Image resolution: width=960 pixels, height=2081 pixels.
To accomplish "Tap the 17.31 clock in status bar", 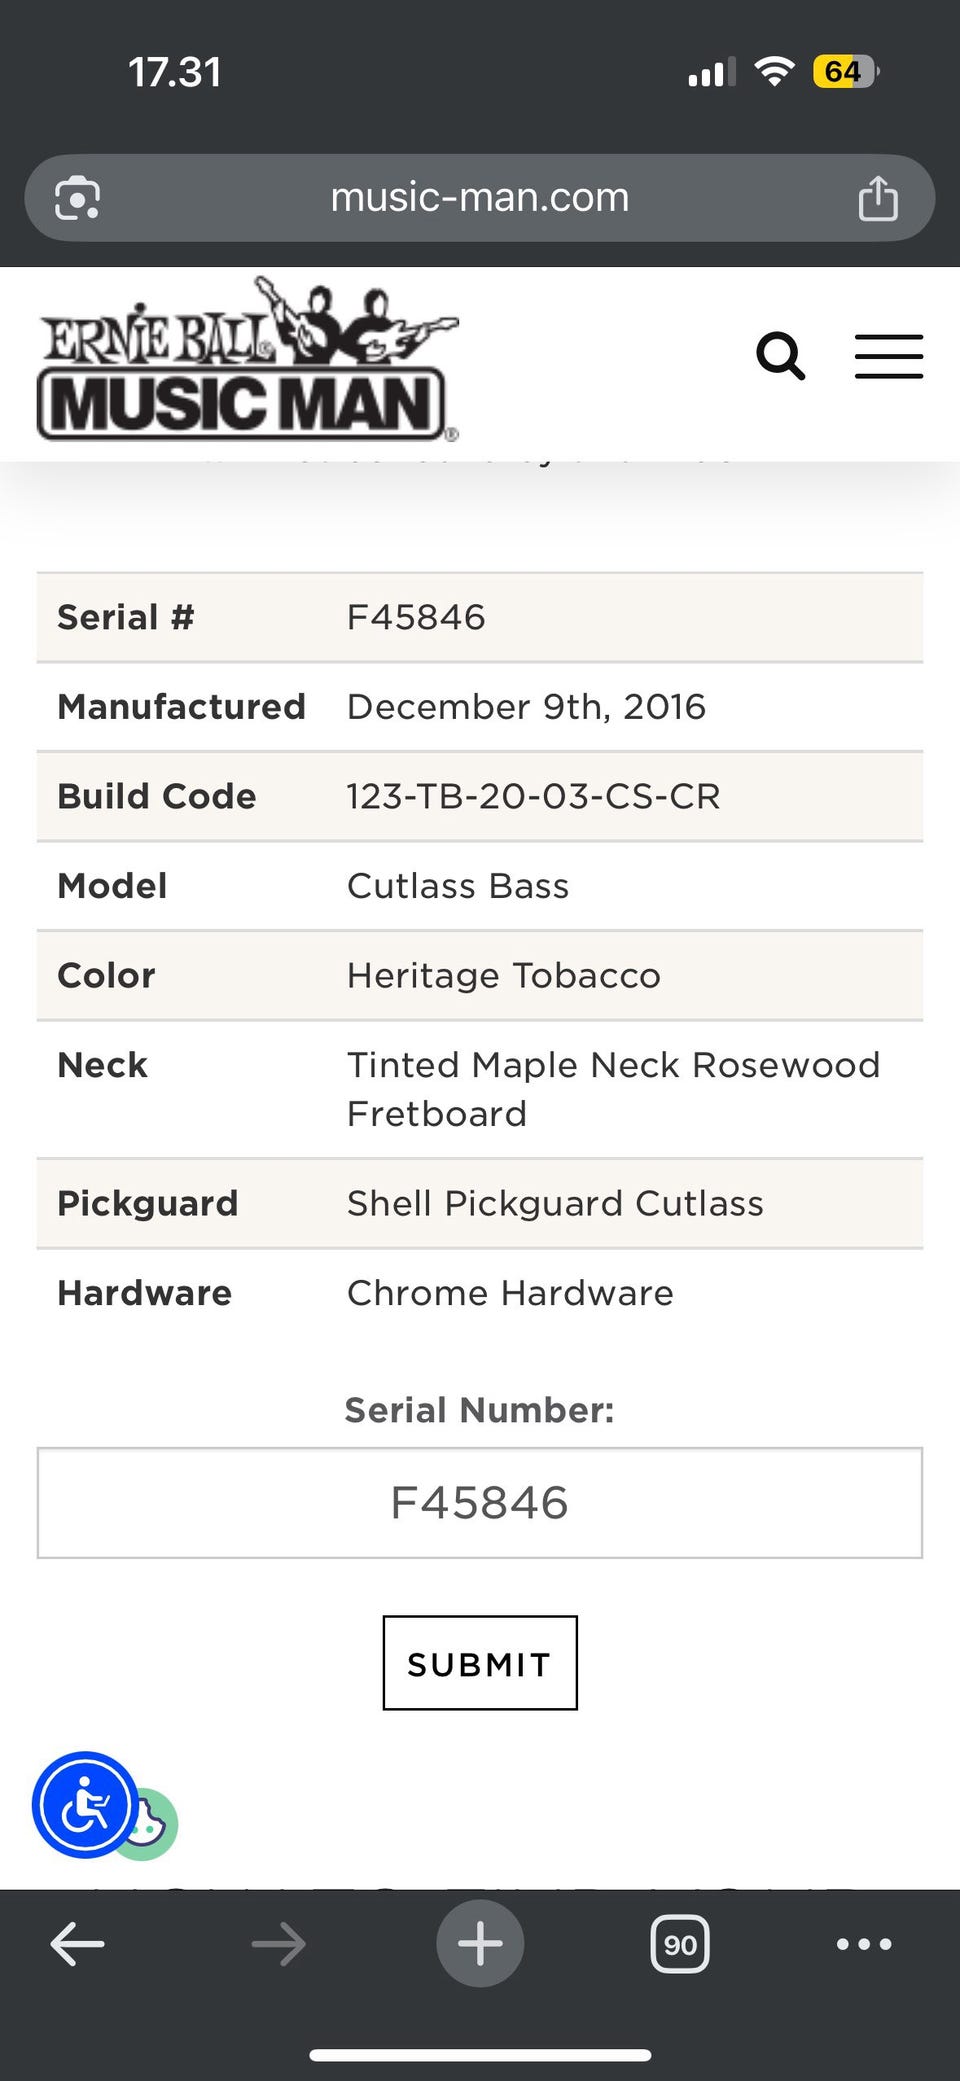I will click(x=175, y=72).
